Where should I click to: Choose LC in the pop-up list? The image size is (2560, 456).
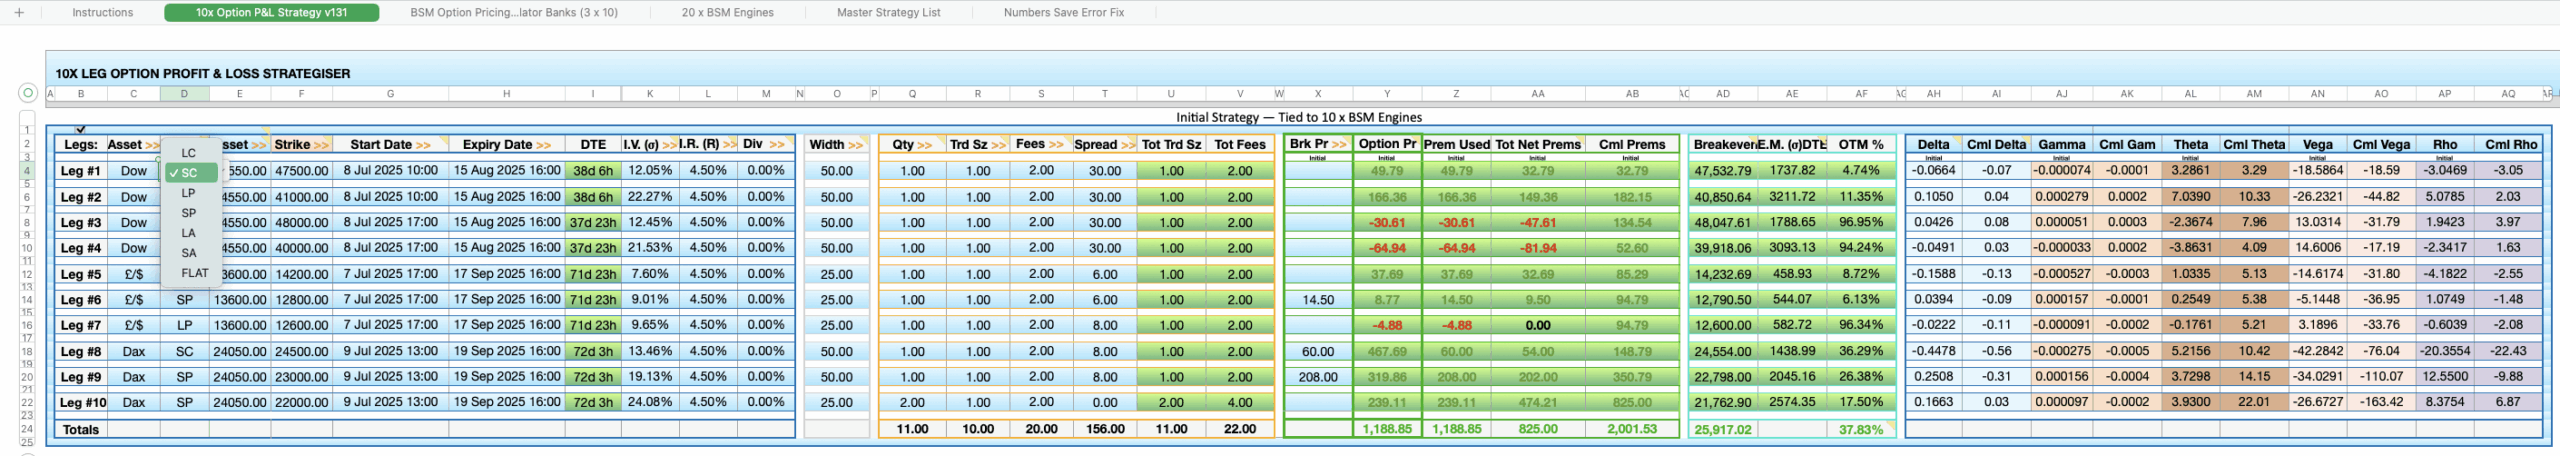click(x=191, y=153)
